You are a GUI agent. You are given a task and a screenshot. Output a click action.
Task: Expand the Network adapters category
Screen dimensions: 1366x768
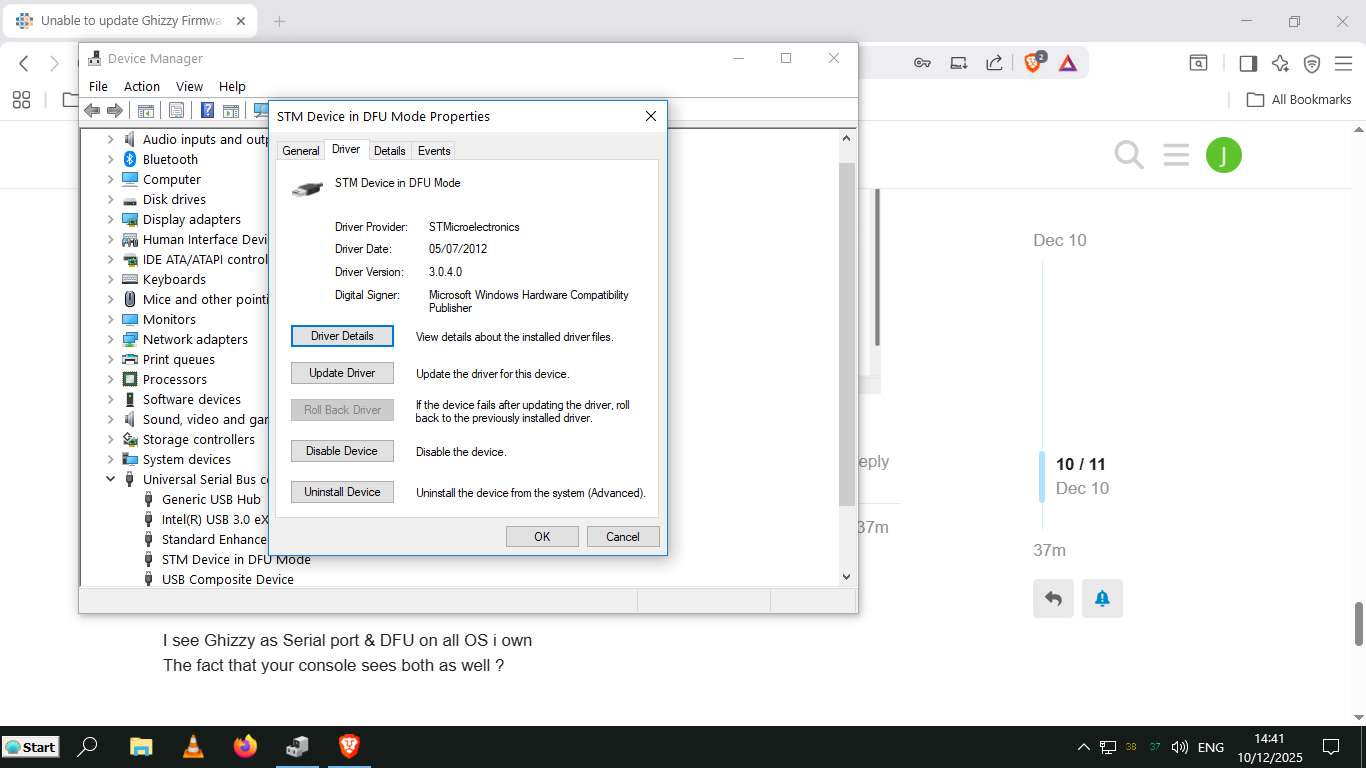[x=111, y=339]
